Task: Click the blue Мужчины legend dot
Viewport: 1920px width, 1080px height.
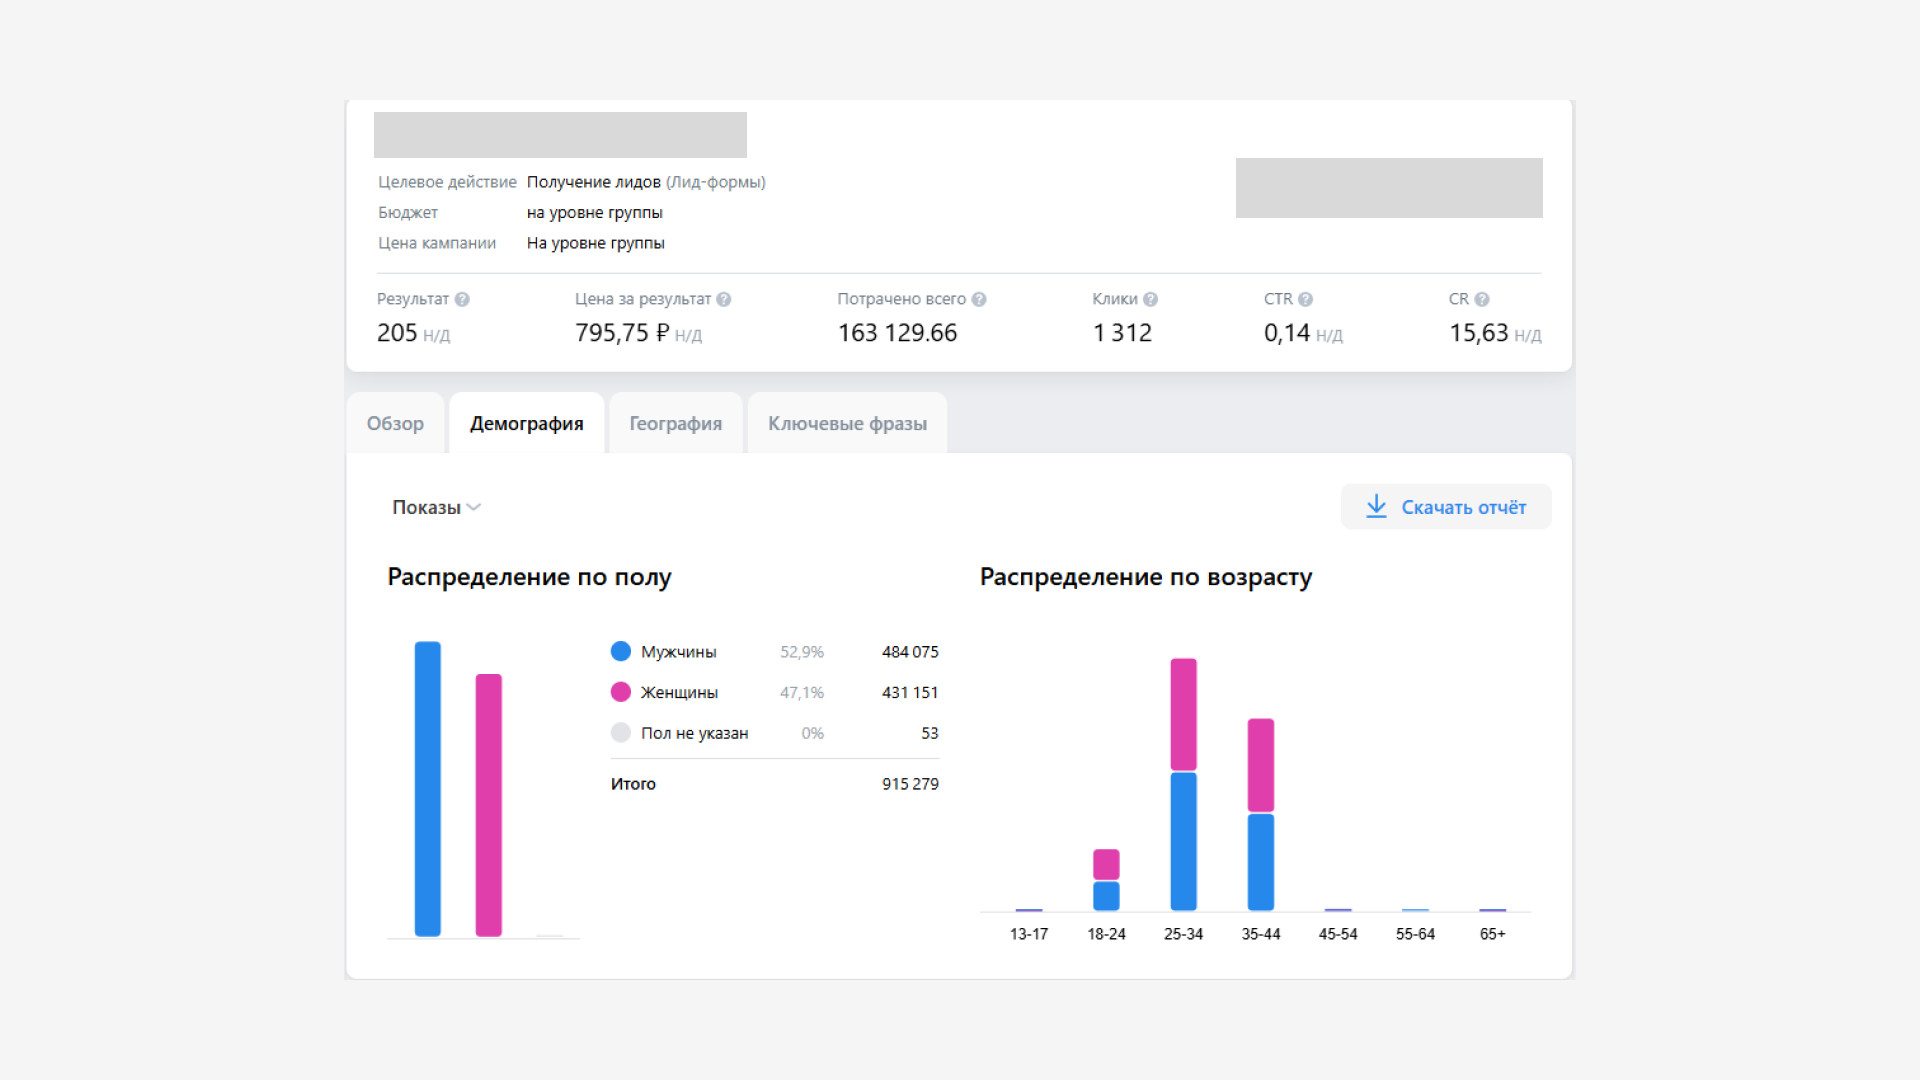Action: (620, 651)
